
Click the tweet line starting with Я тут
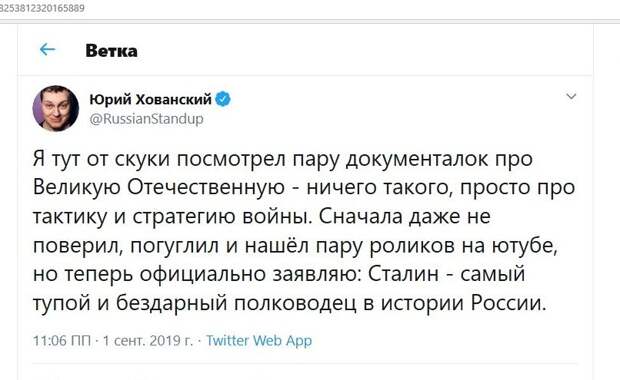point(283,160)
